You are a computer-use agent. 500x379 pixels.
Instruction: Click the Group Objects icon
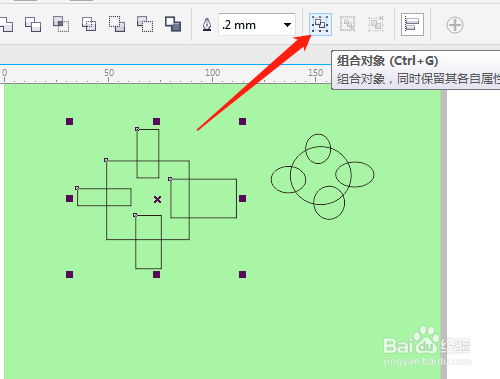click(x=320, y=24)
